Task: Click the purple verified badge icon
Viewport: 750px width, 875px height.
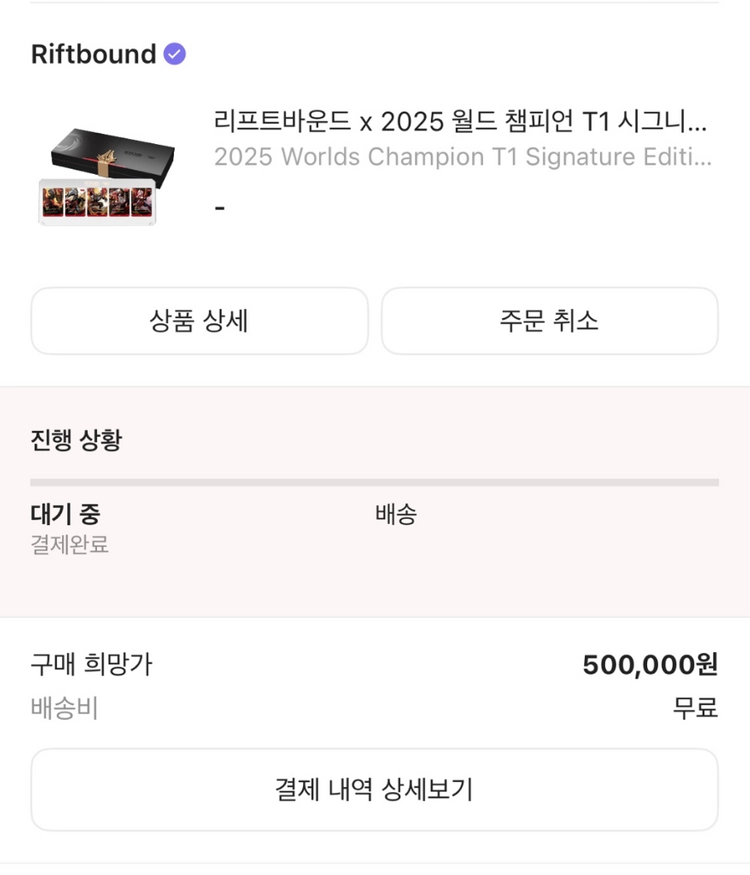Action: coord(174,54)
